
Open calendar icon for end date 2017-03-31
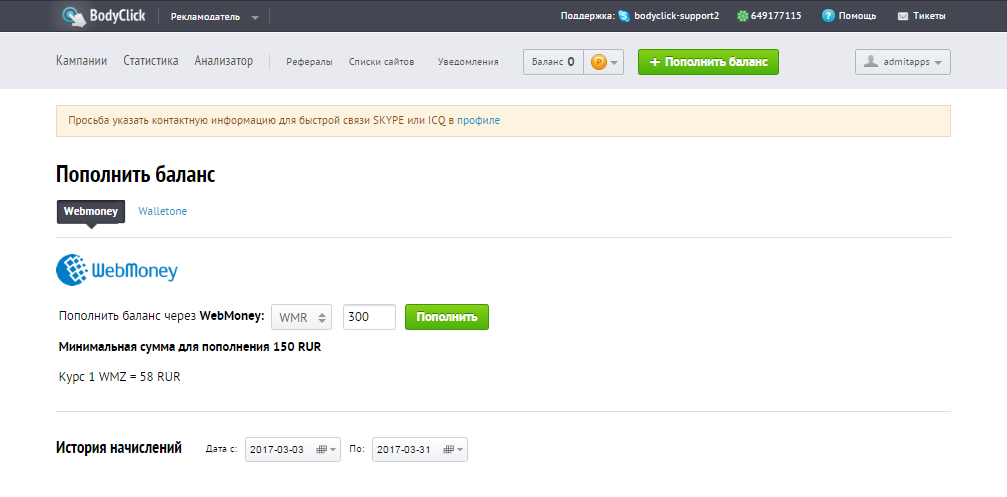(x=450, y=449)
